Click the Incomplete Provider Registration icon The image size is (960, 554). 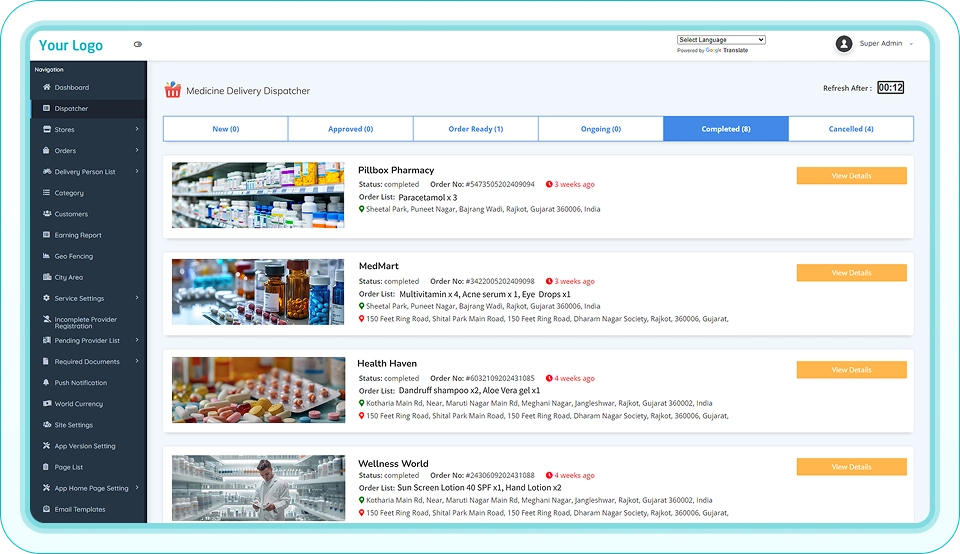tap(47, 319)
